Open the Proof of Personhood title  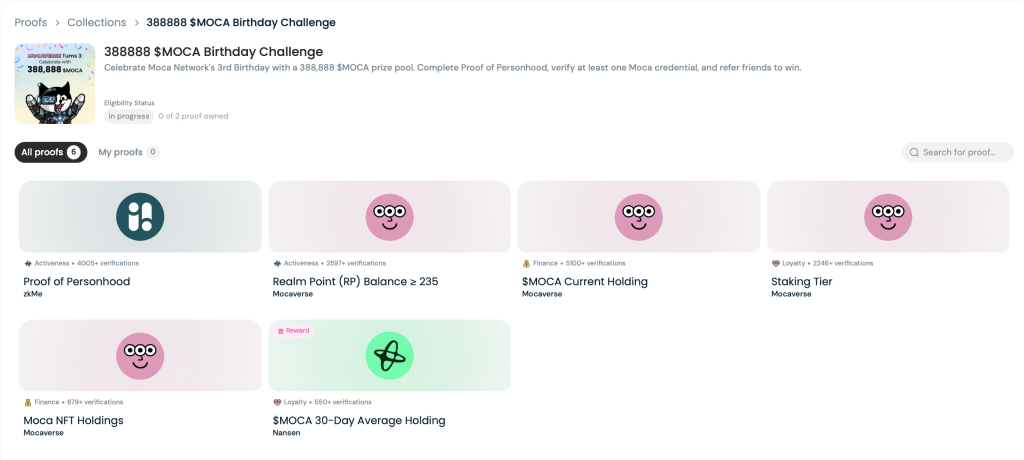pos(77,282)
